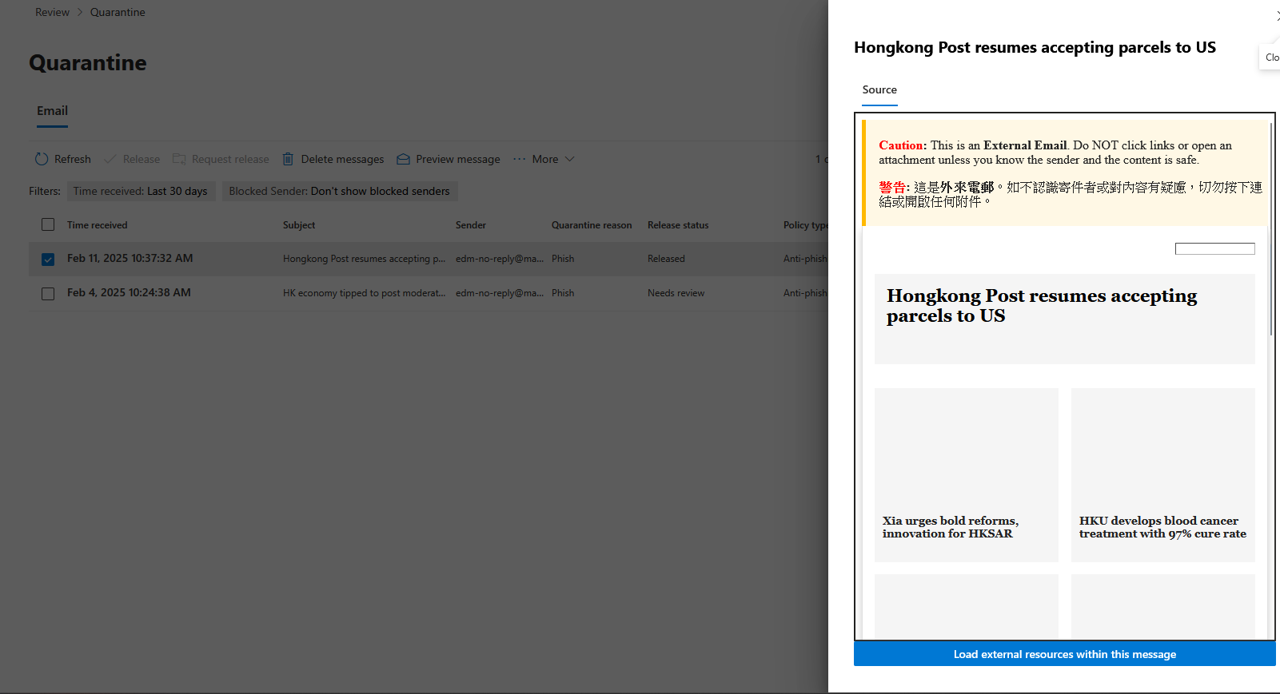Select the Feb 11, 2025 10:37:32 AM row
This screenshot has height=694, width=1280.
click(x=428, y=259)
